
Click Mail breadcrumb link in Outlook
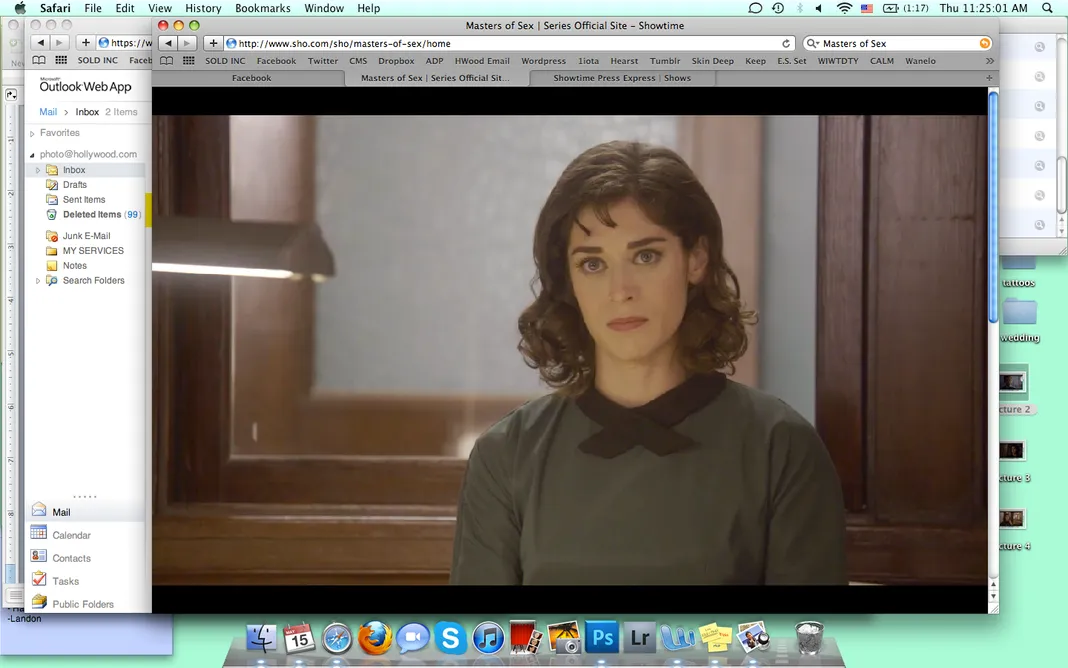48,112
